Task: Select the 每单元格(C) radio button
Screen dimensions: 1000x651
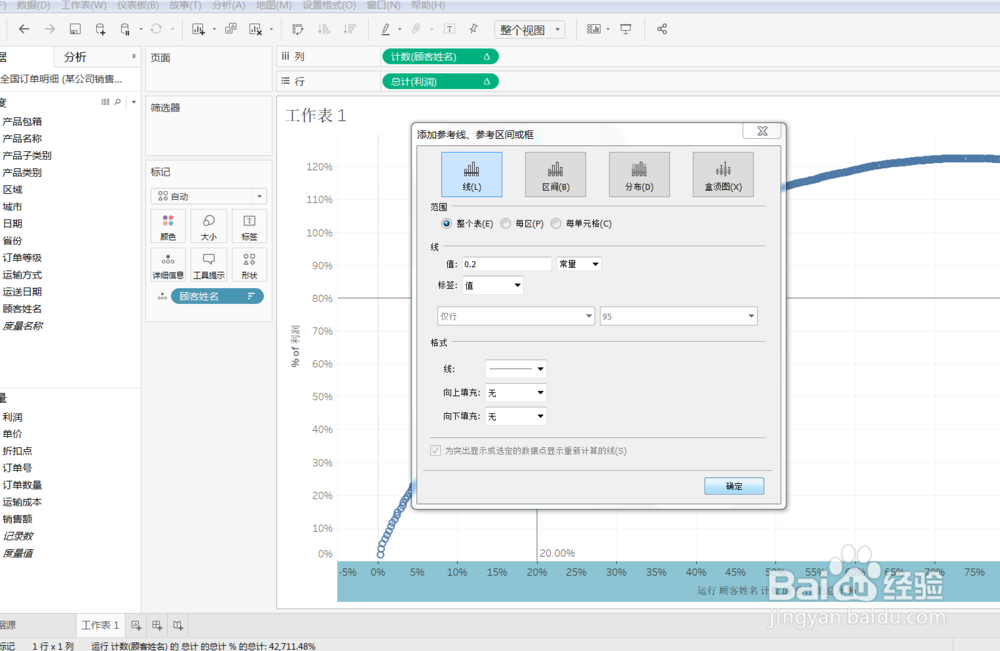Action: tap(556, 223)
